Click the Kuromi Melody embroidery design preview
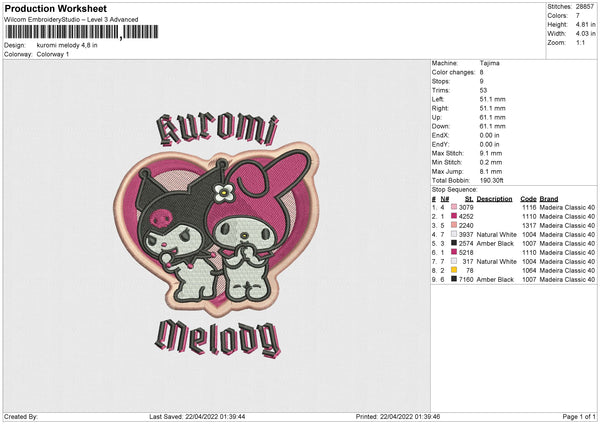Screen dimensions: 600x424 (217, 235)
